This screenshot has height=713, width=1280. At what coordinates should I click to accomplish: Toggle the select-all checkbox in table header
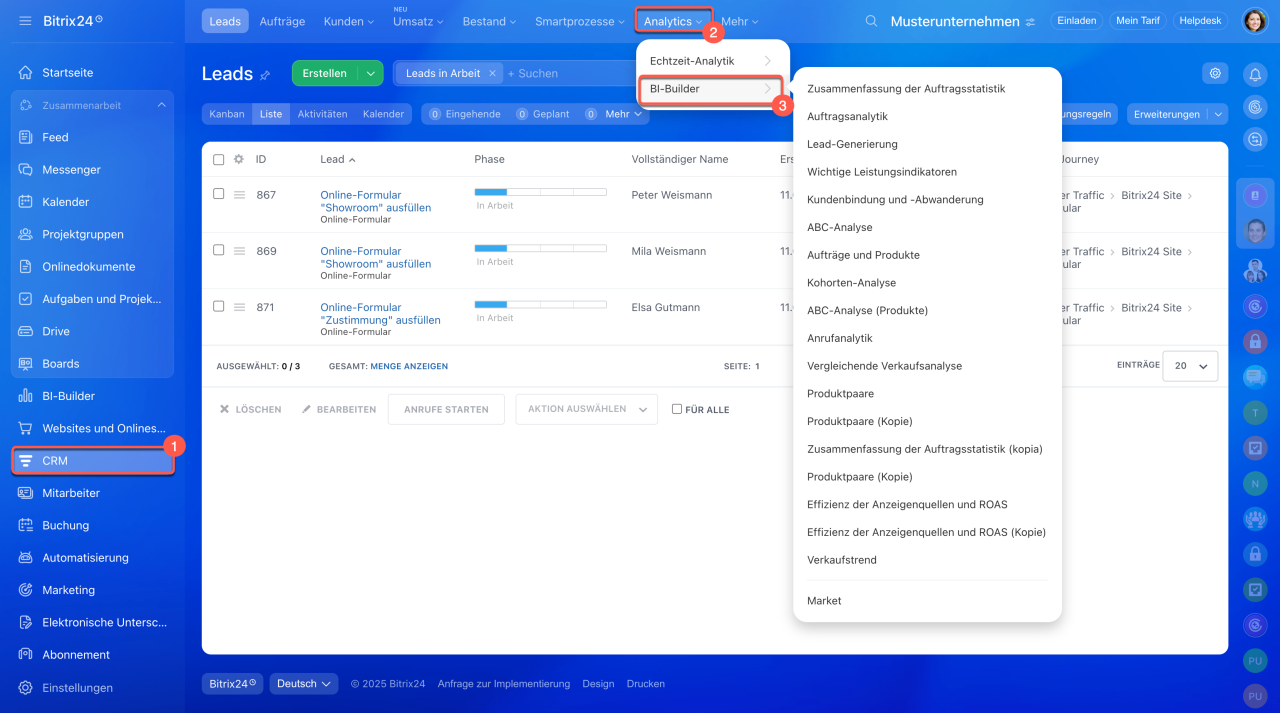coord(219,159)
